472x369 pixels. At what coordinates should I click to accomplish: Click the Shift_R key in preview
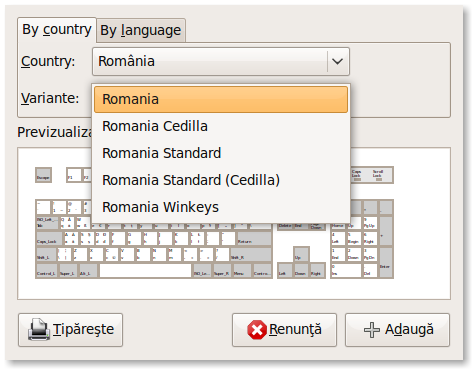(251, 255)
